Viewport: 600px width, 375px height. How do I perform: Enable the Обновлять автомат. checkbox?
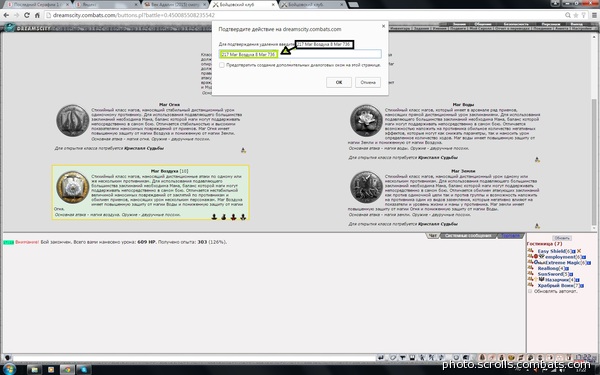(530, 291)
